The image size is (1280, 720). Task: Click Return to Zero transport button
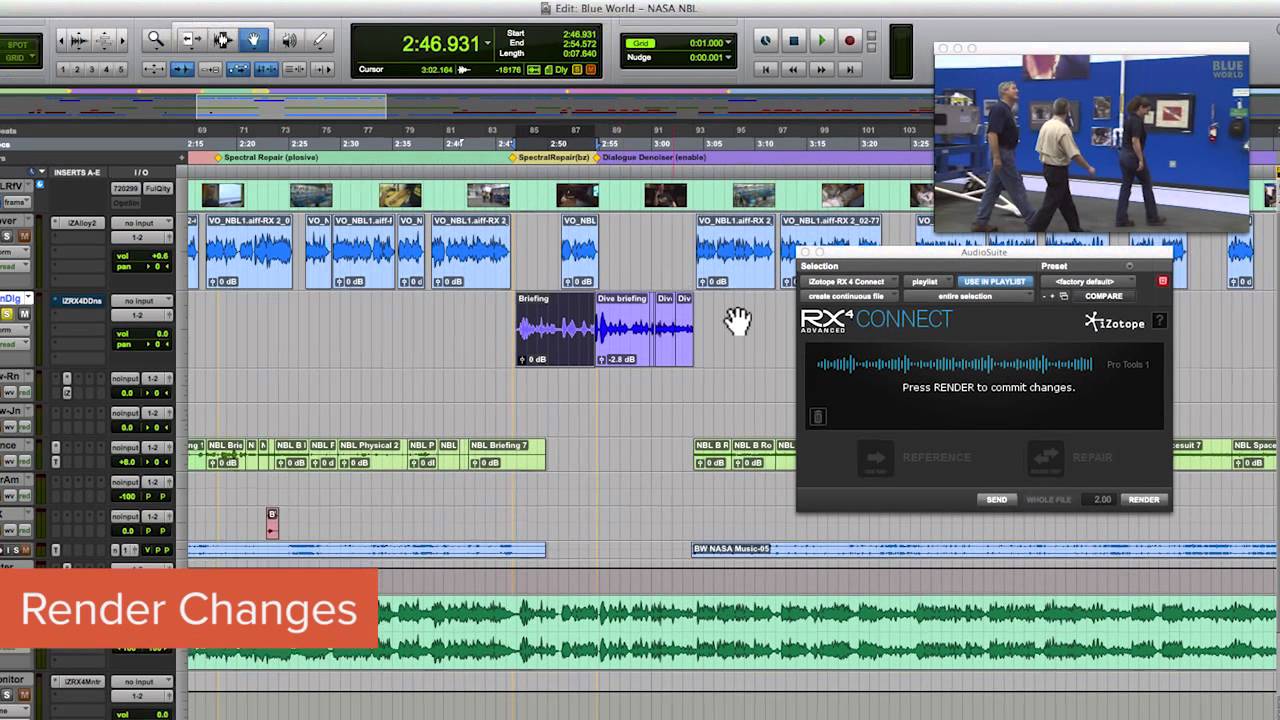point(766,69)
